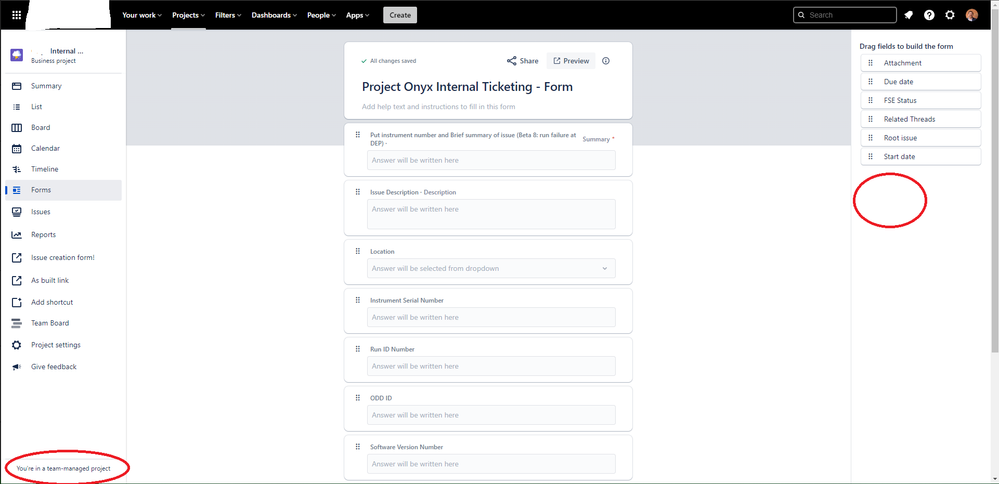999x484 pixels.
Task: Click the Software Version Number answer box
Action: click(x=491, y=464)
